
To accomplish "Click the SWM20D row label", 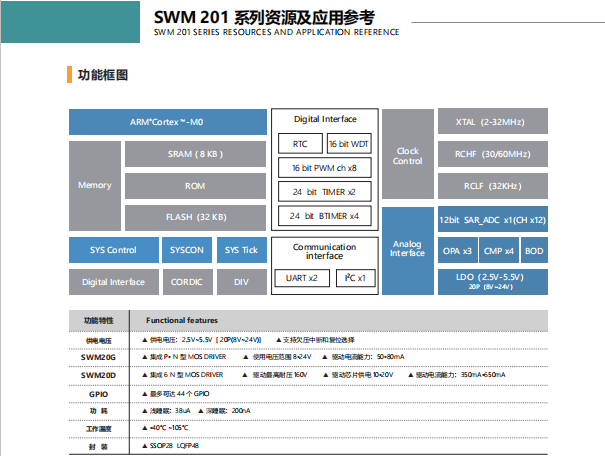I will [98, 375].
